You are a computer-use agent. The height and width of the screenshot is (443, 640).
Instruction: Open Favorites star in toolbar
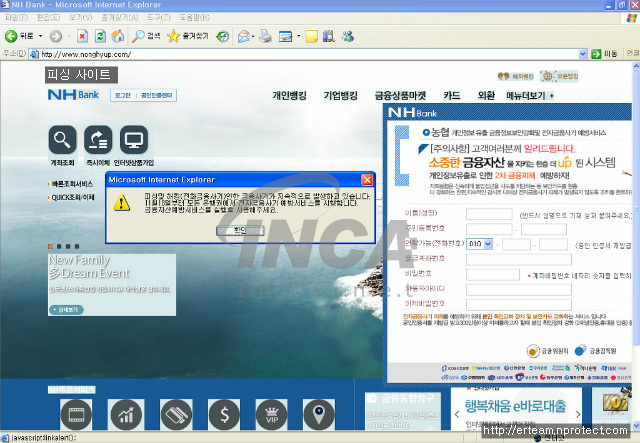[x=173, y=36]
